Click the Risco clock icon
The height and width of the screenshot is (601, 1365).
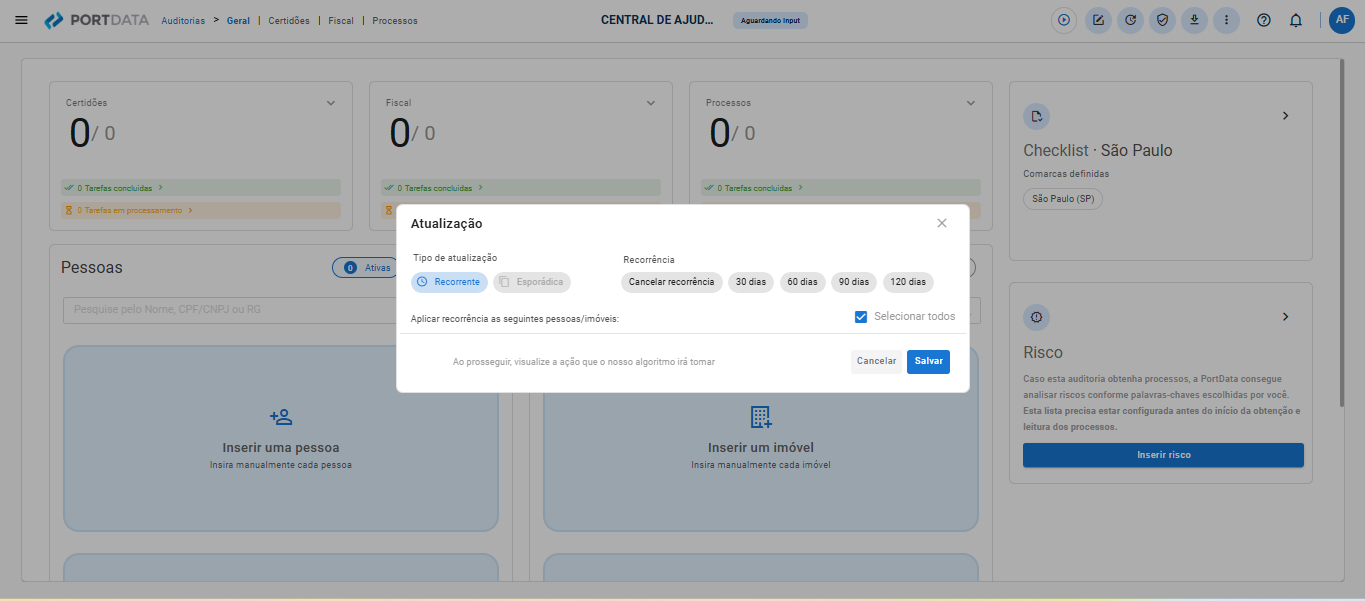[x=1036, y=317]
